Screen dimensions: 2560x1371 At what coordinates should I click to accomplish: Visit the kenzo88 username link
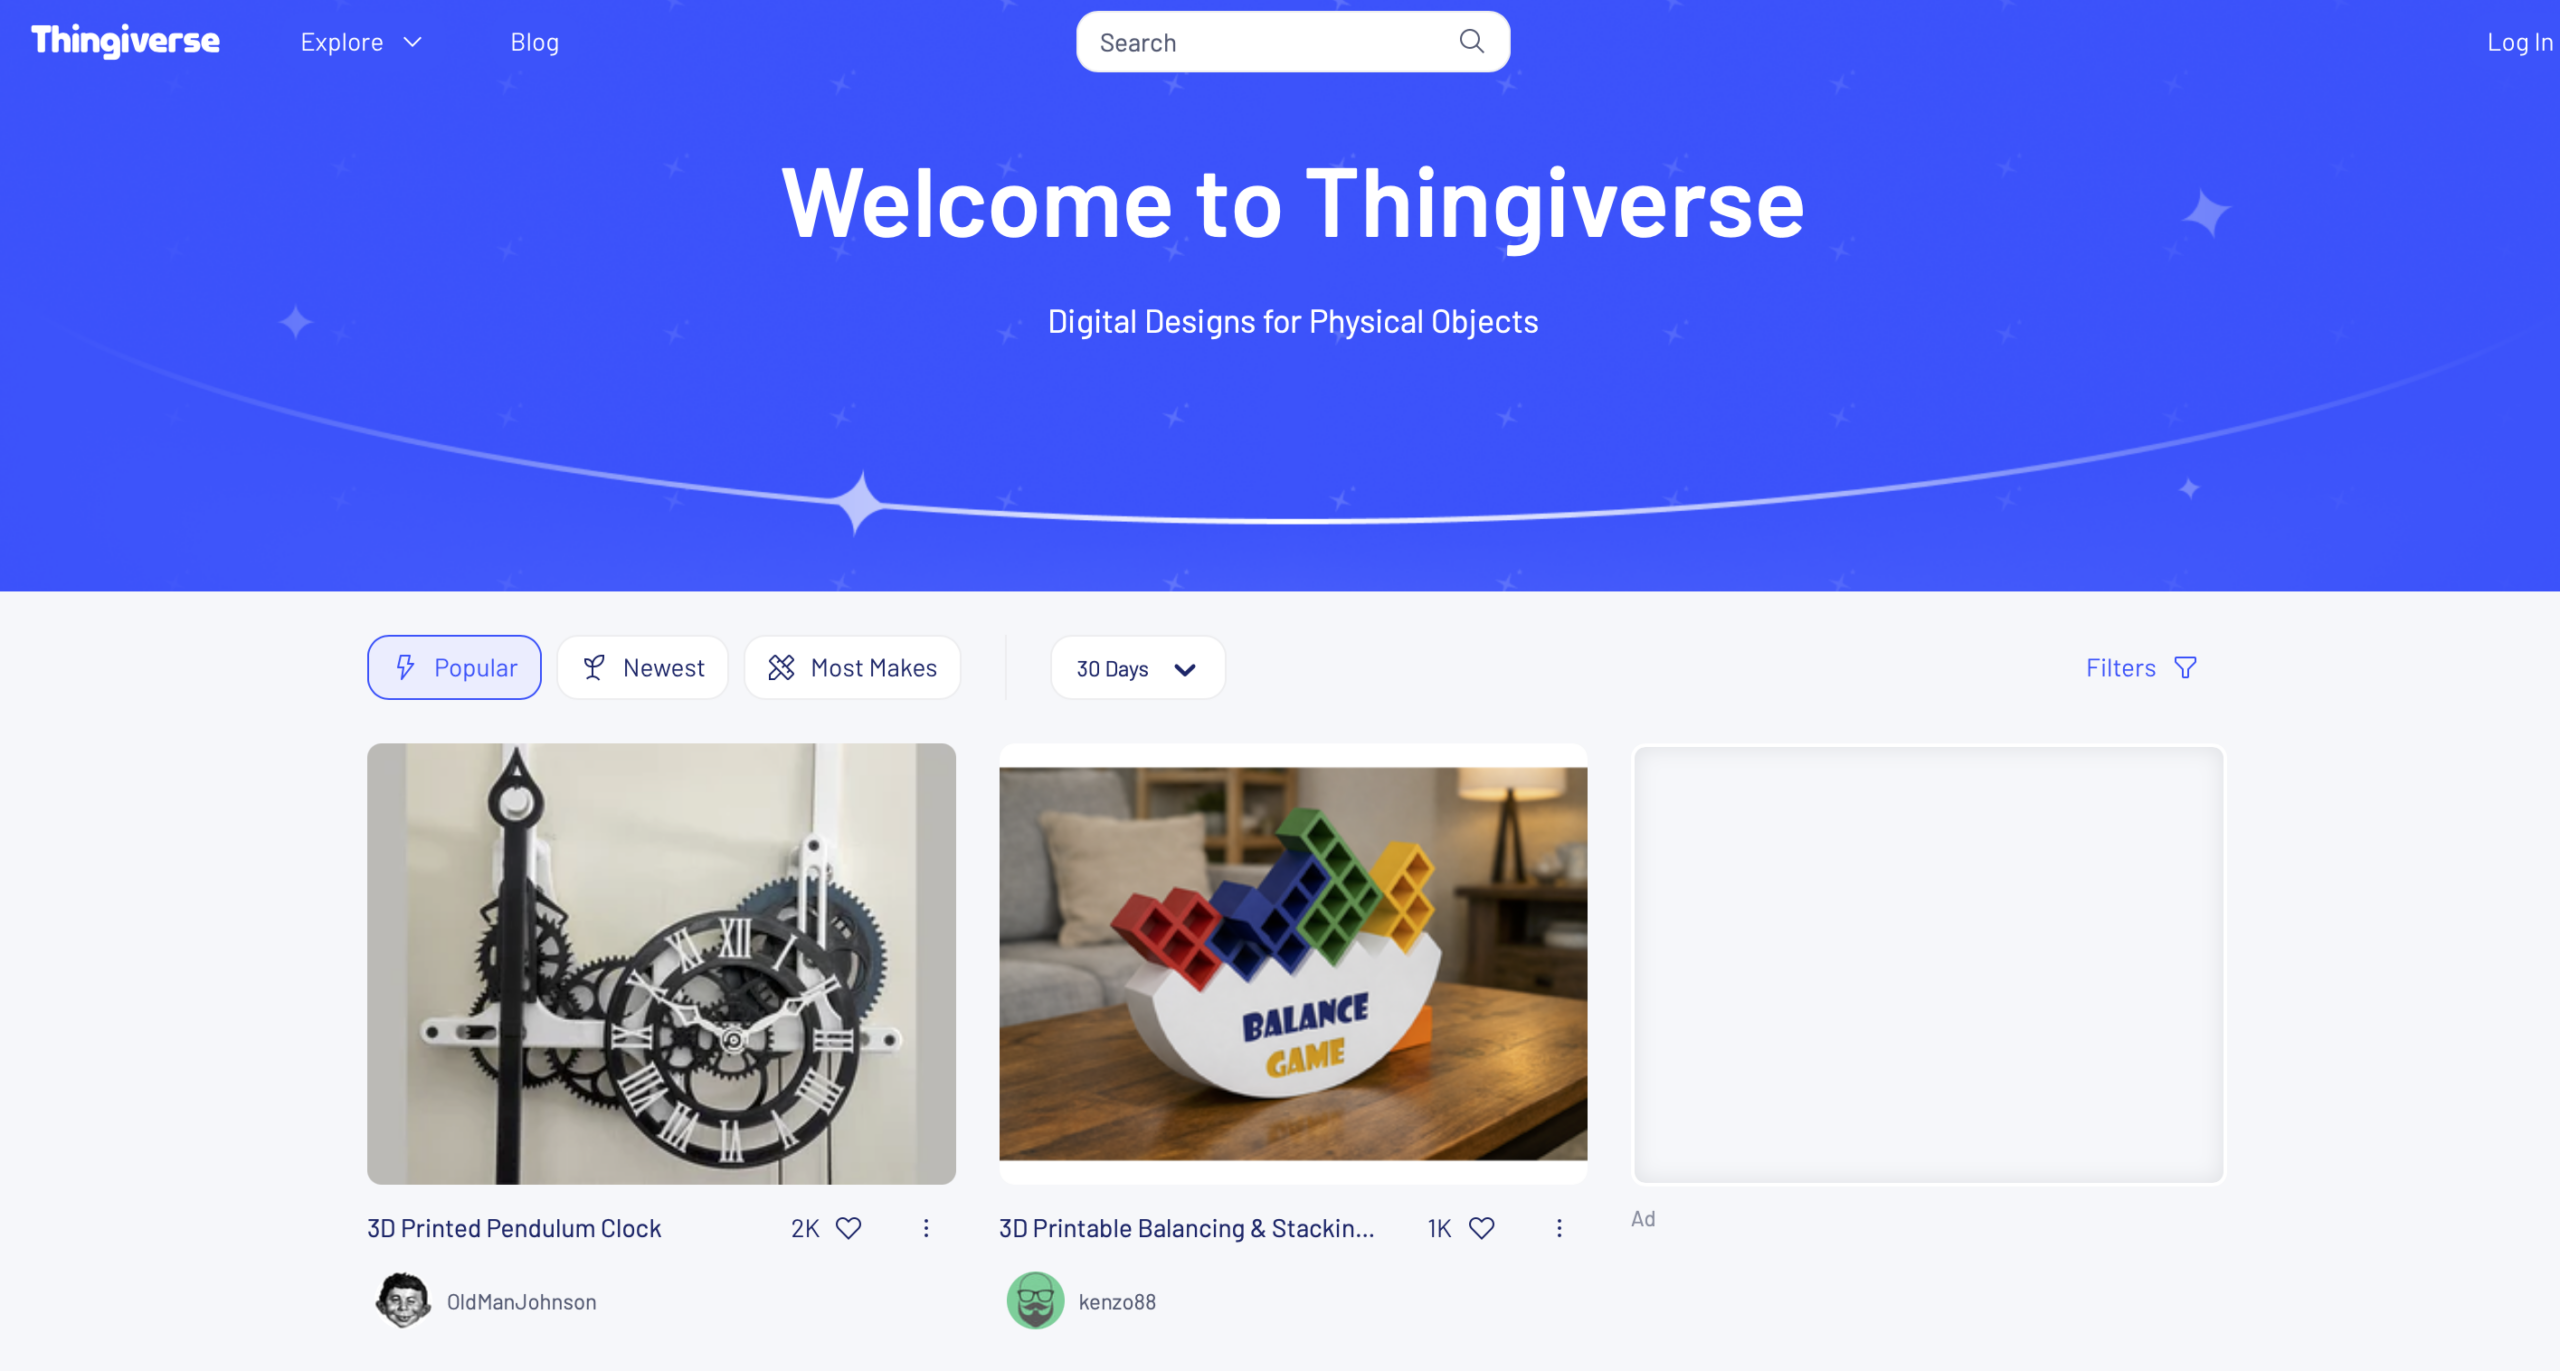pyautogui.click(x=1117, y=1301)
